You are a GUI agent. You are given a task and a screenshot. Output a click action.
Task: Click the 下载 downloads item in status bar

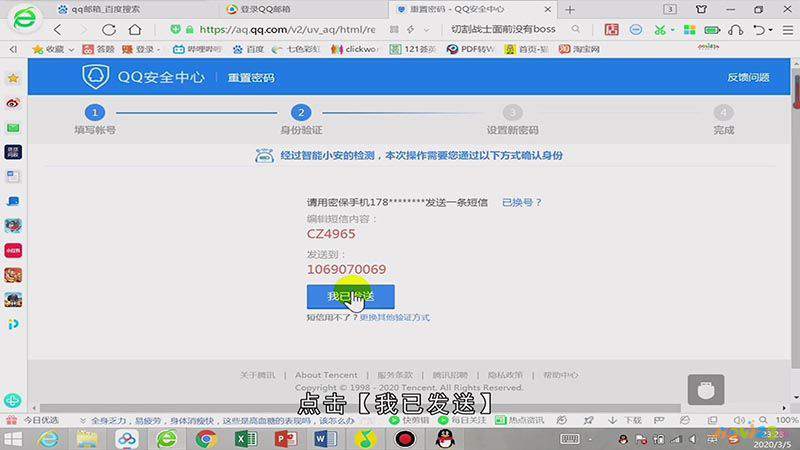click(625, 420)
